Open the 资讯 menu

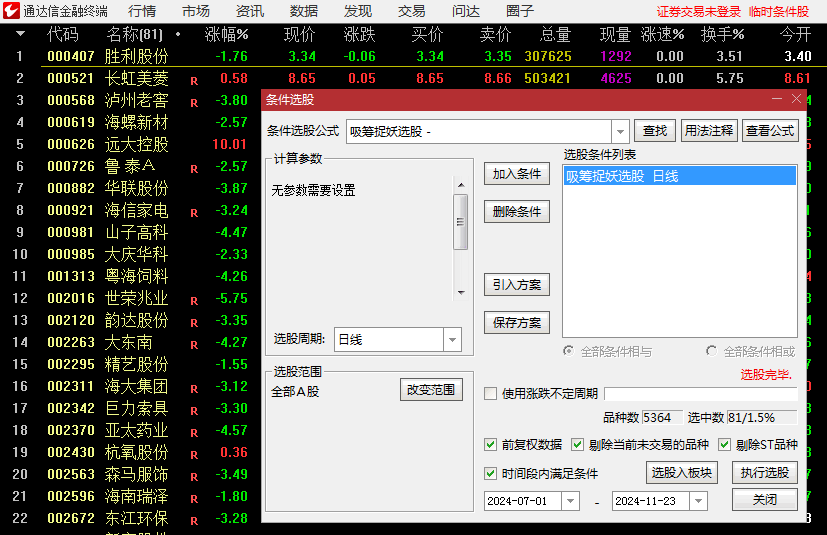(x=250, y=11)
